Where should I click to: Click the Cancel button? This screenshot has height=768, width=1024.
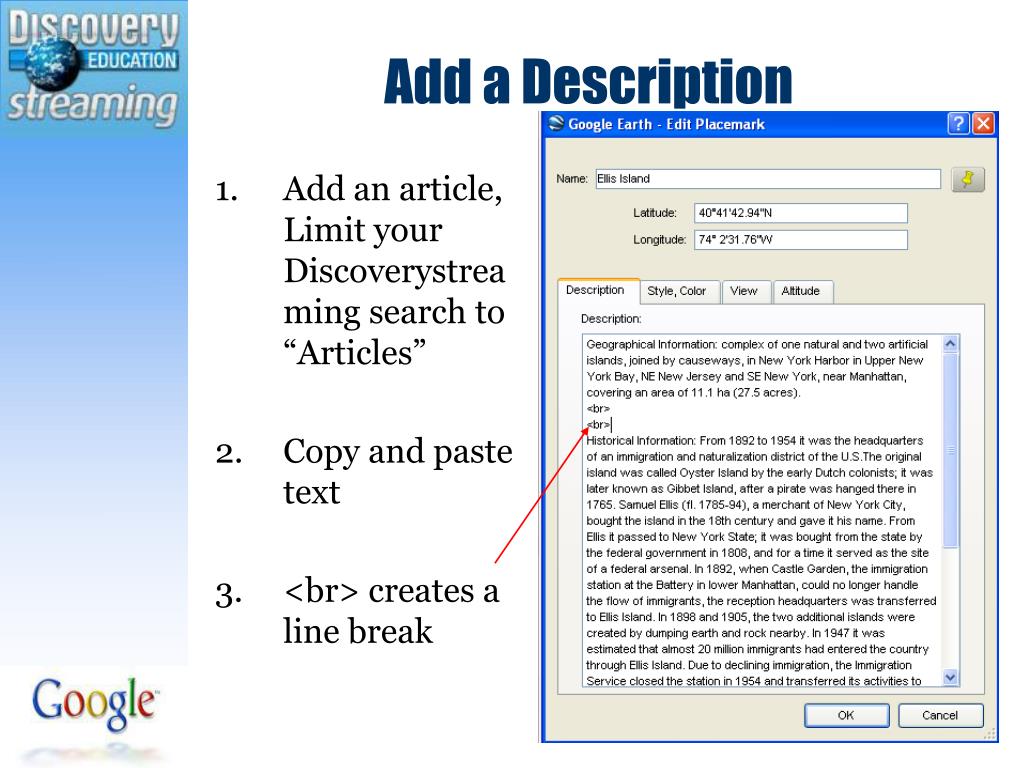(940, 716)
